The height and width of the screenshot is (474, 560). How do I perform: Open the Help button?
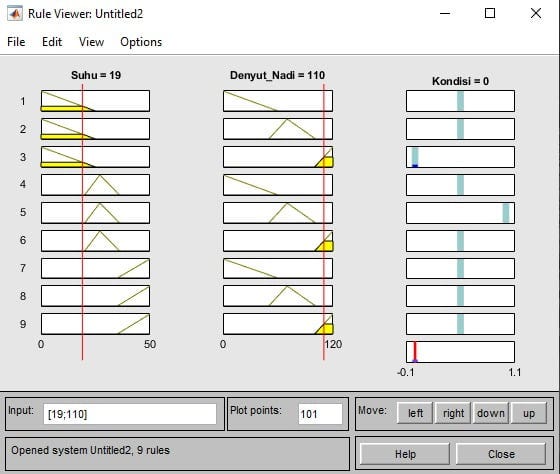tap(405, 454)
